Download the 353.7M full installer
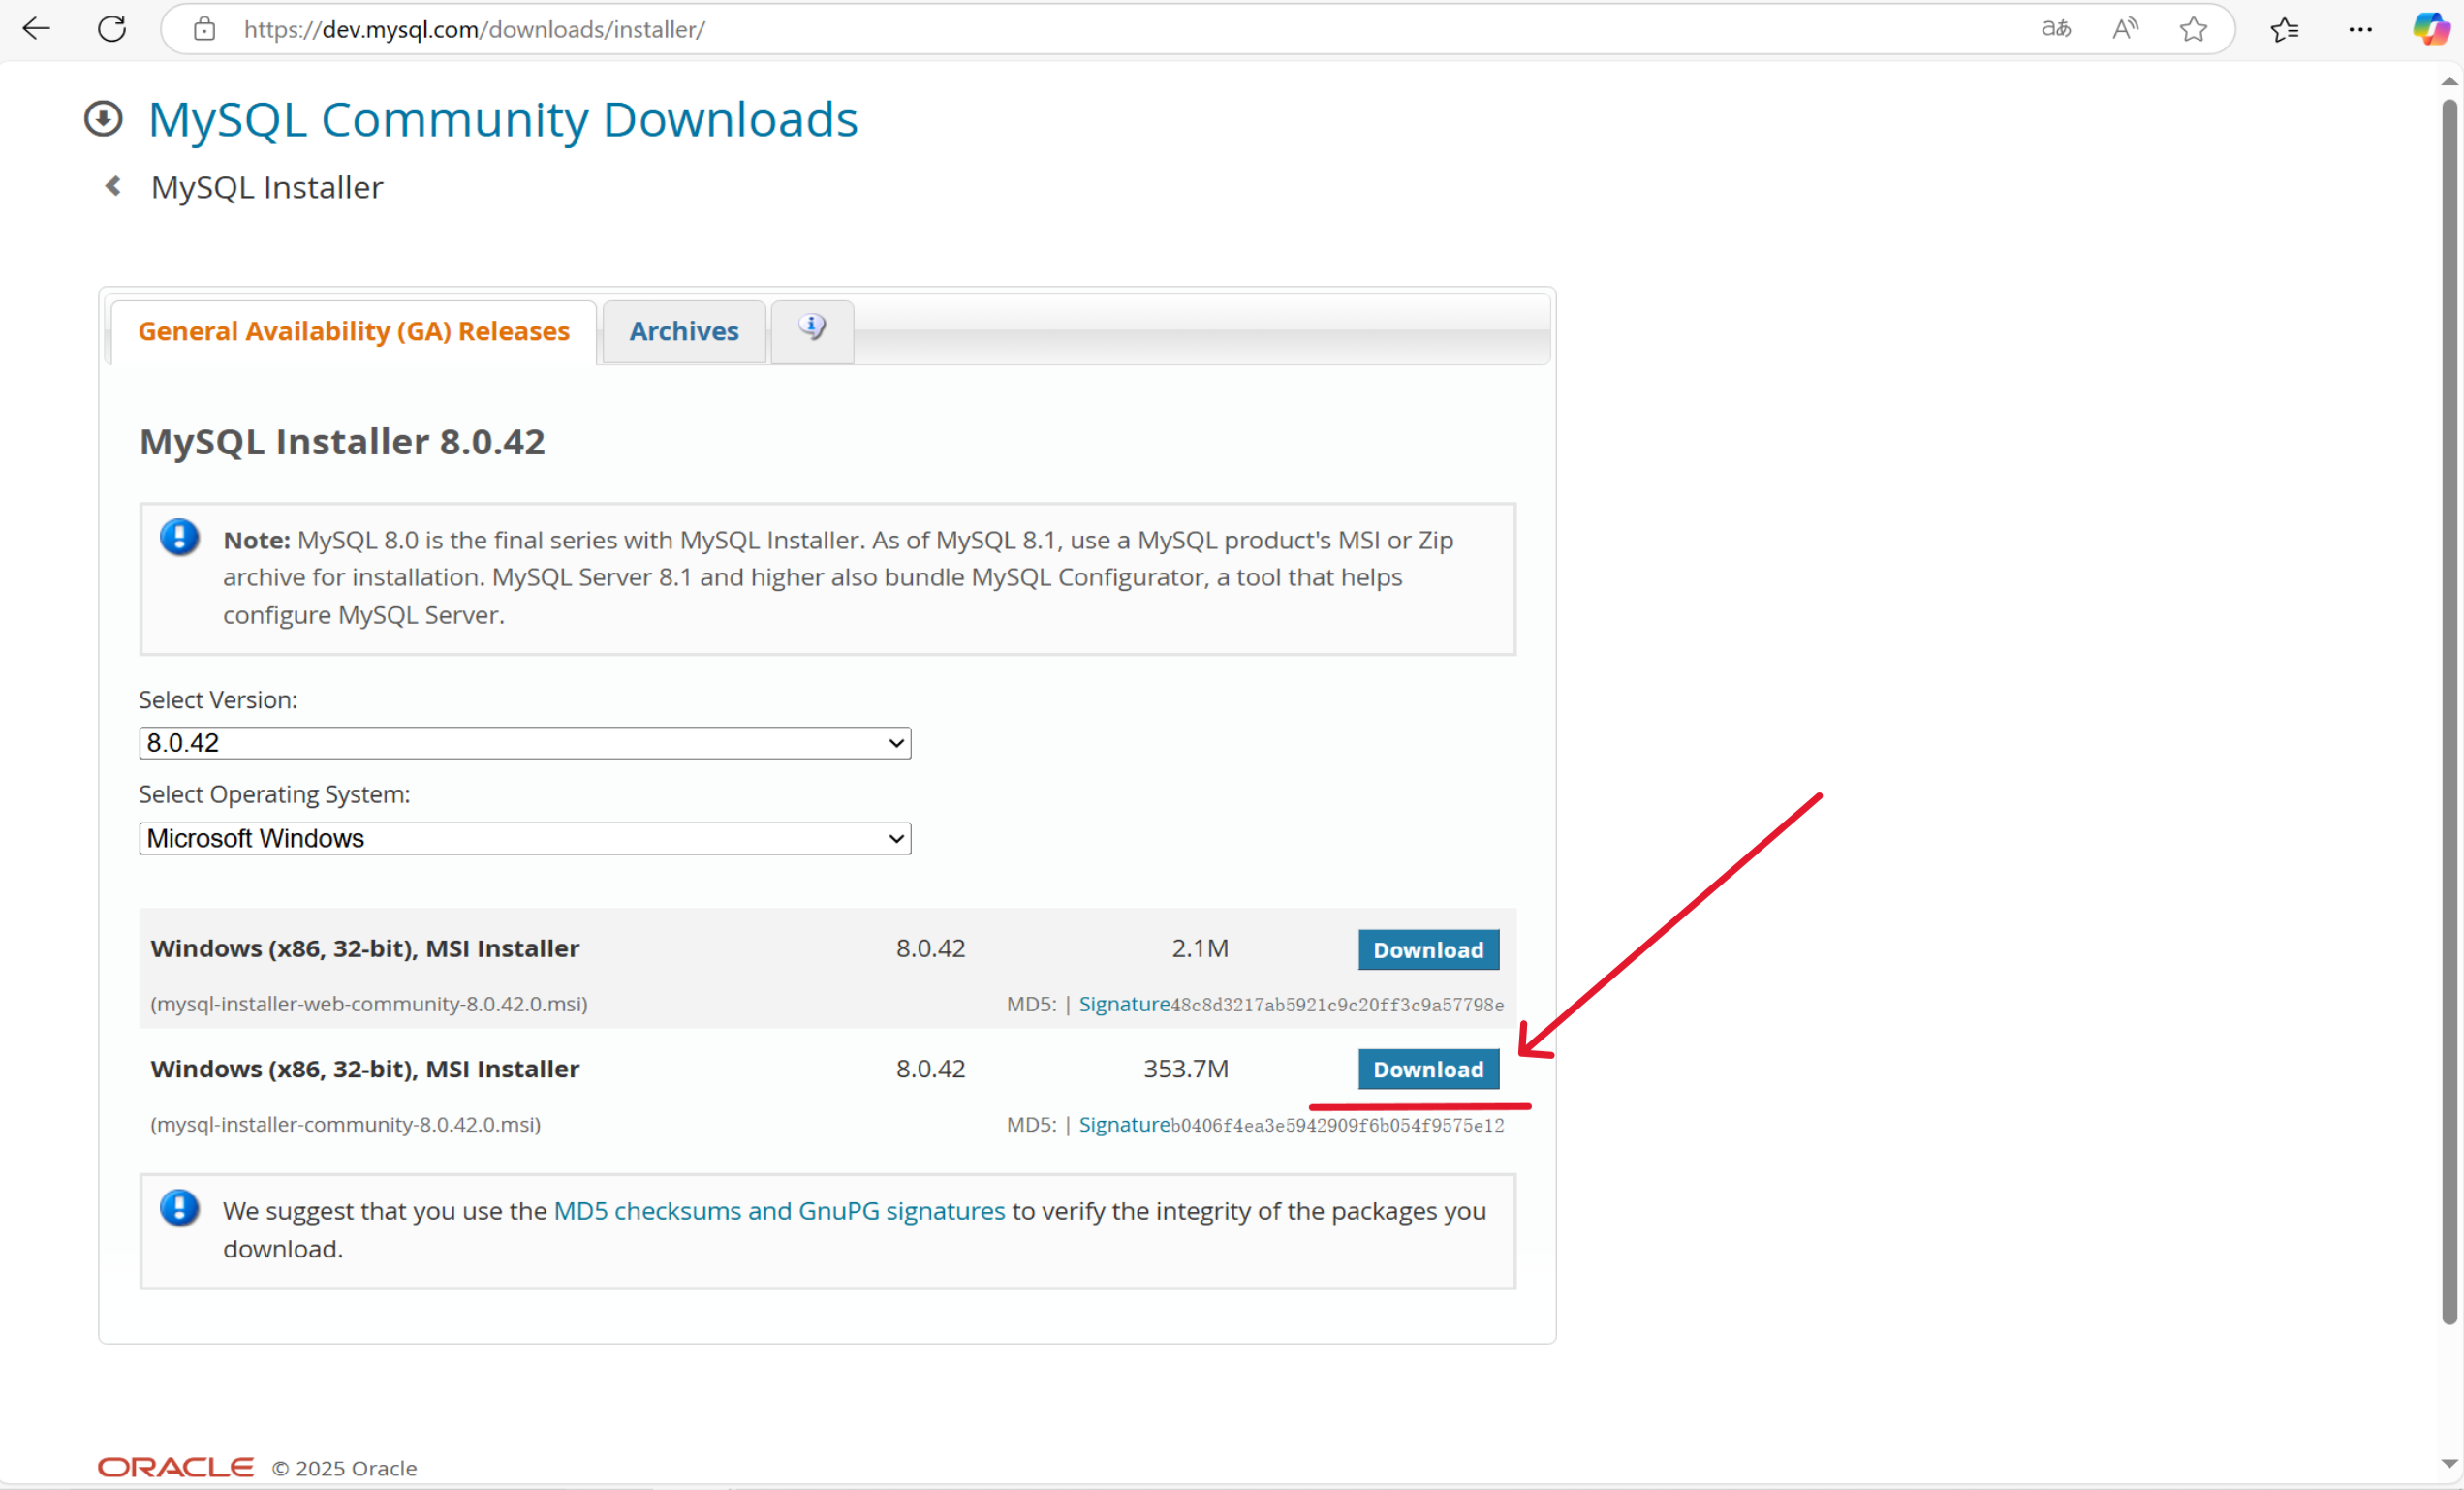This screenshot has width=2464, height=1490. pyautogui.click(x=1428, y=1069)
